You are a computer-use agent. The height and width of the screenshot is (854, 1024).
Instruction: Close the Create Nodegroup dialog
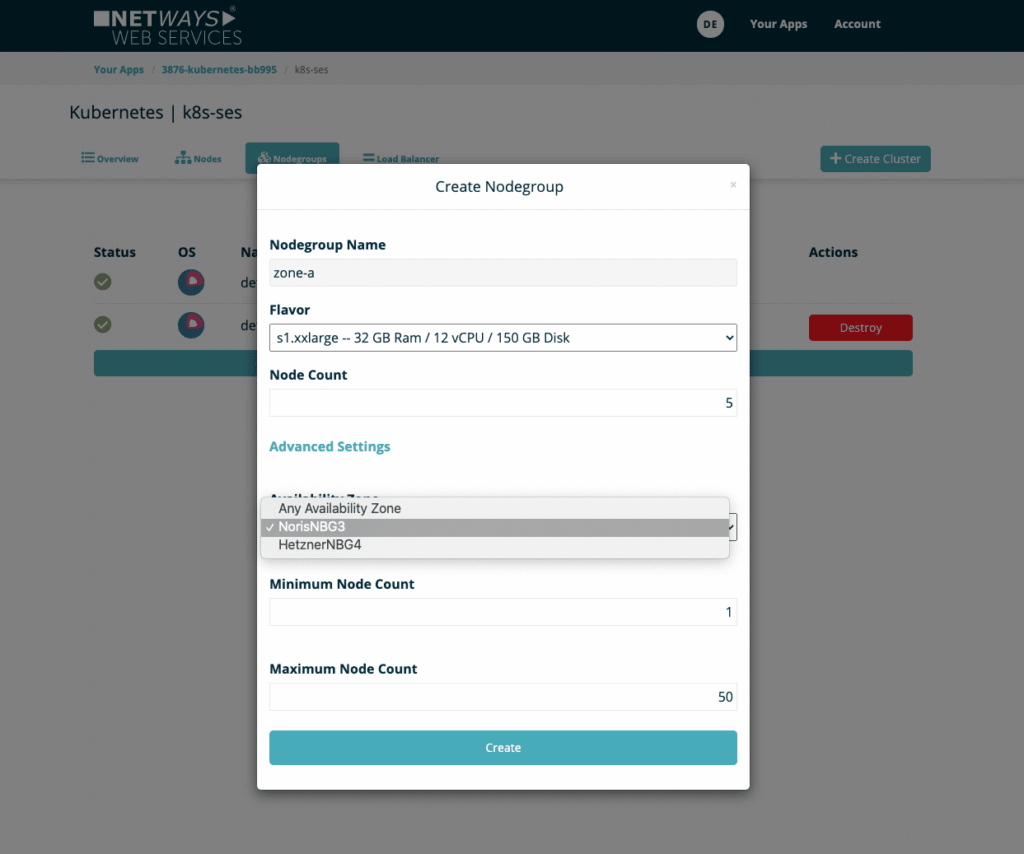tap(733, 185)
